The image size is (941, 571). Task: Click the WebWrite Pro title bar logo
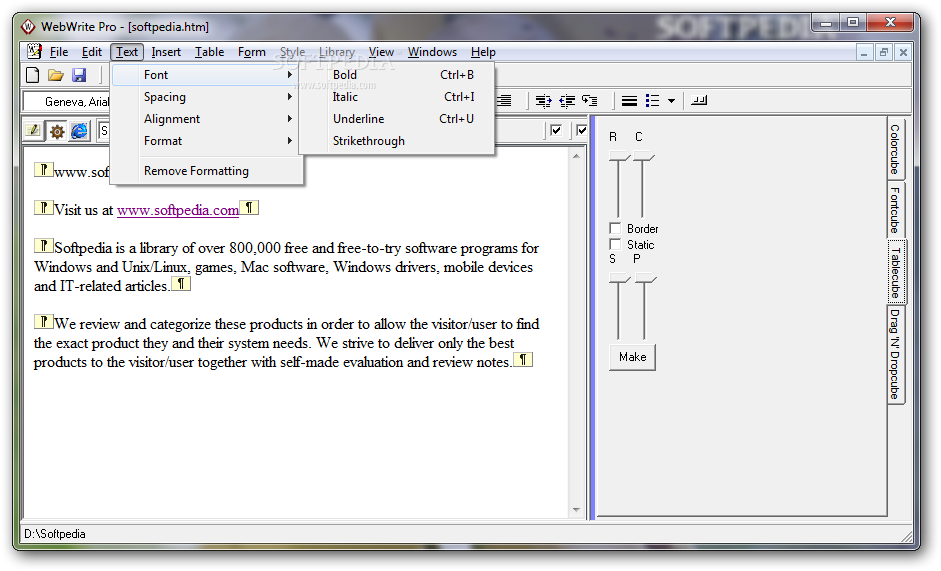tap(28, 26)
